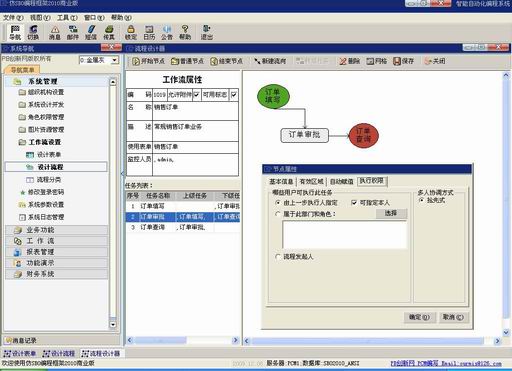Open 设计表单 tree item
Viewport: 512px width, 371px height.
pyautogui.click(x=44, y=155)
